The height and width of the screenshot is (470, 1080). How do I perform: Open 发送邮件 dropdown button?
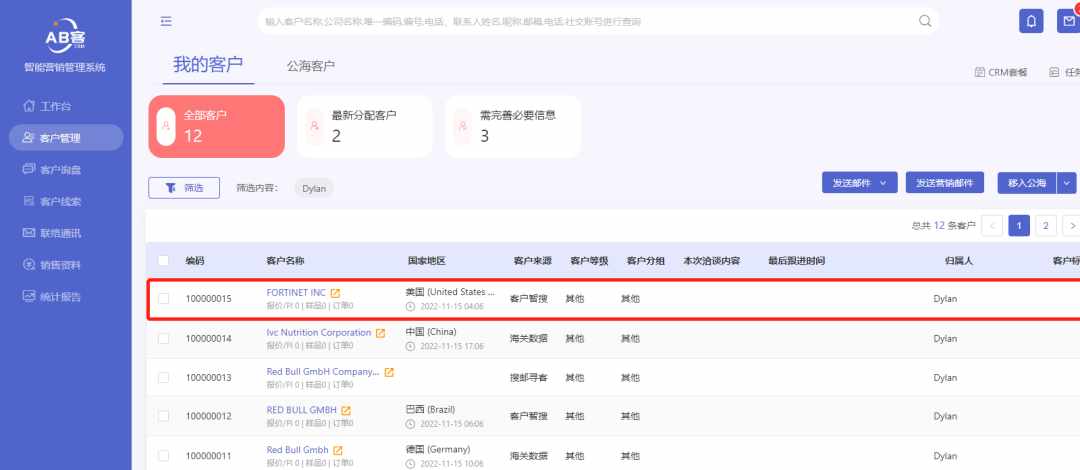tap(860, 183)
